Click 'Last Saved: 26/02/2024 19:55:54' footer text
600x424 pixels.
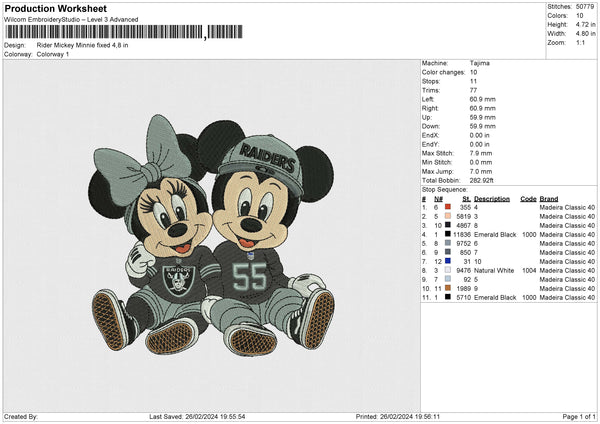point(197,416)
